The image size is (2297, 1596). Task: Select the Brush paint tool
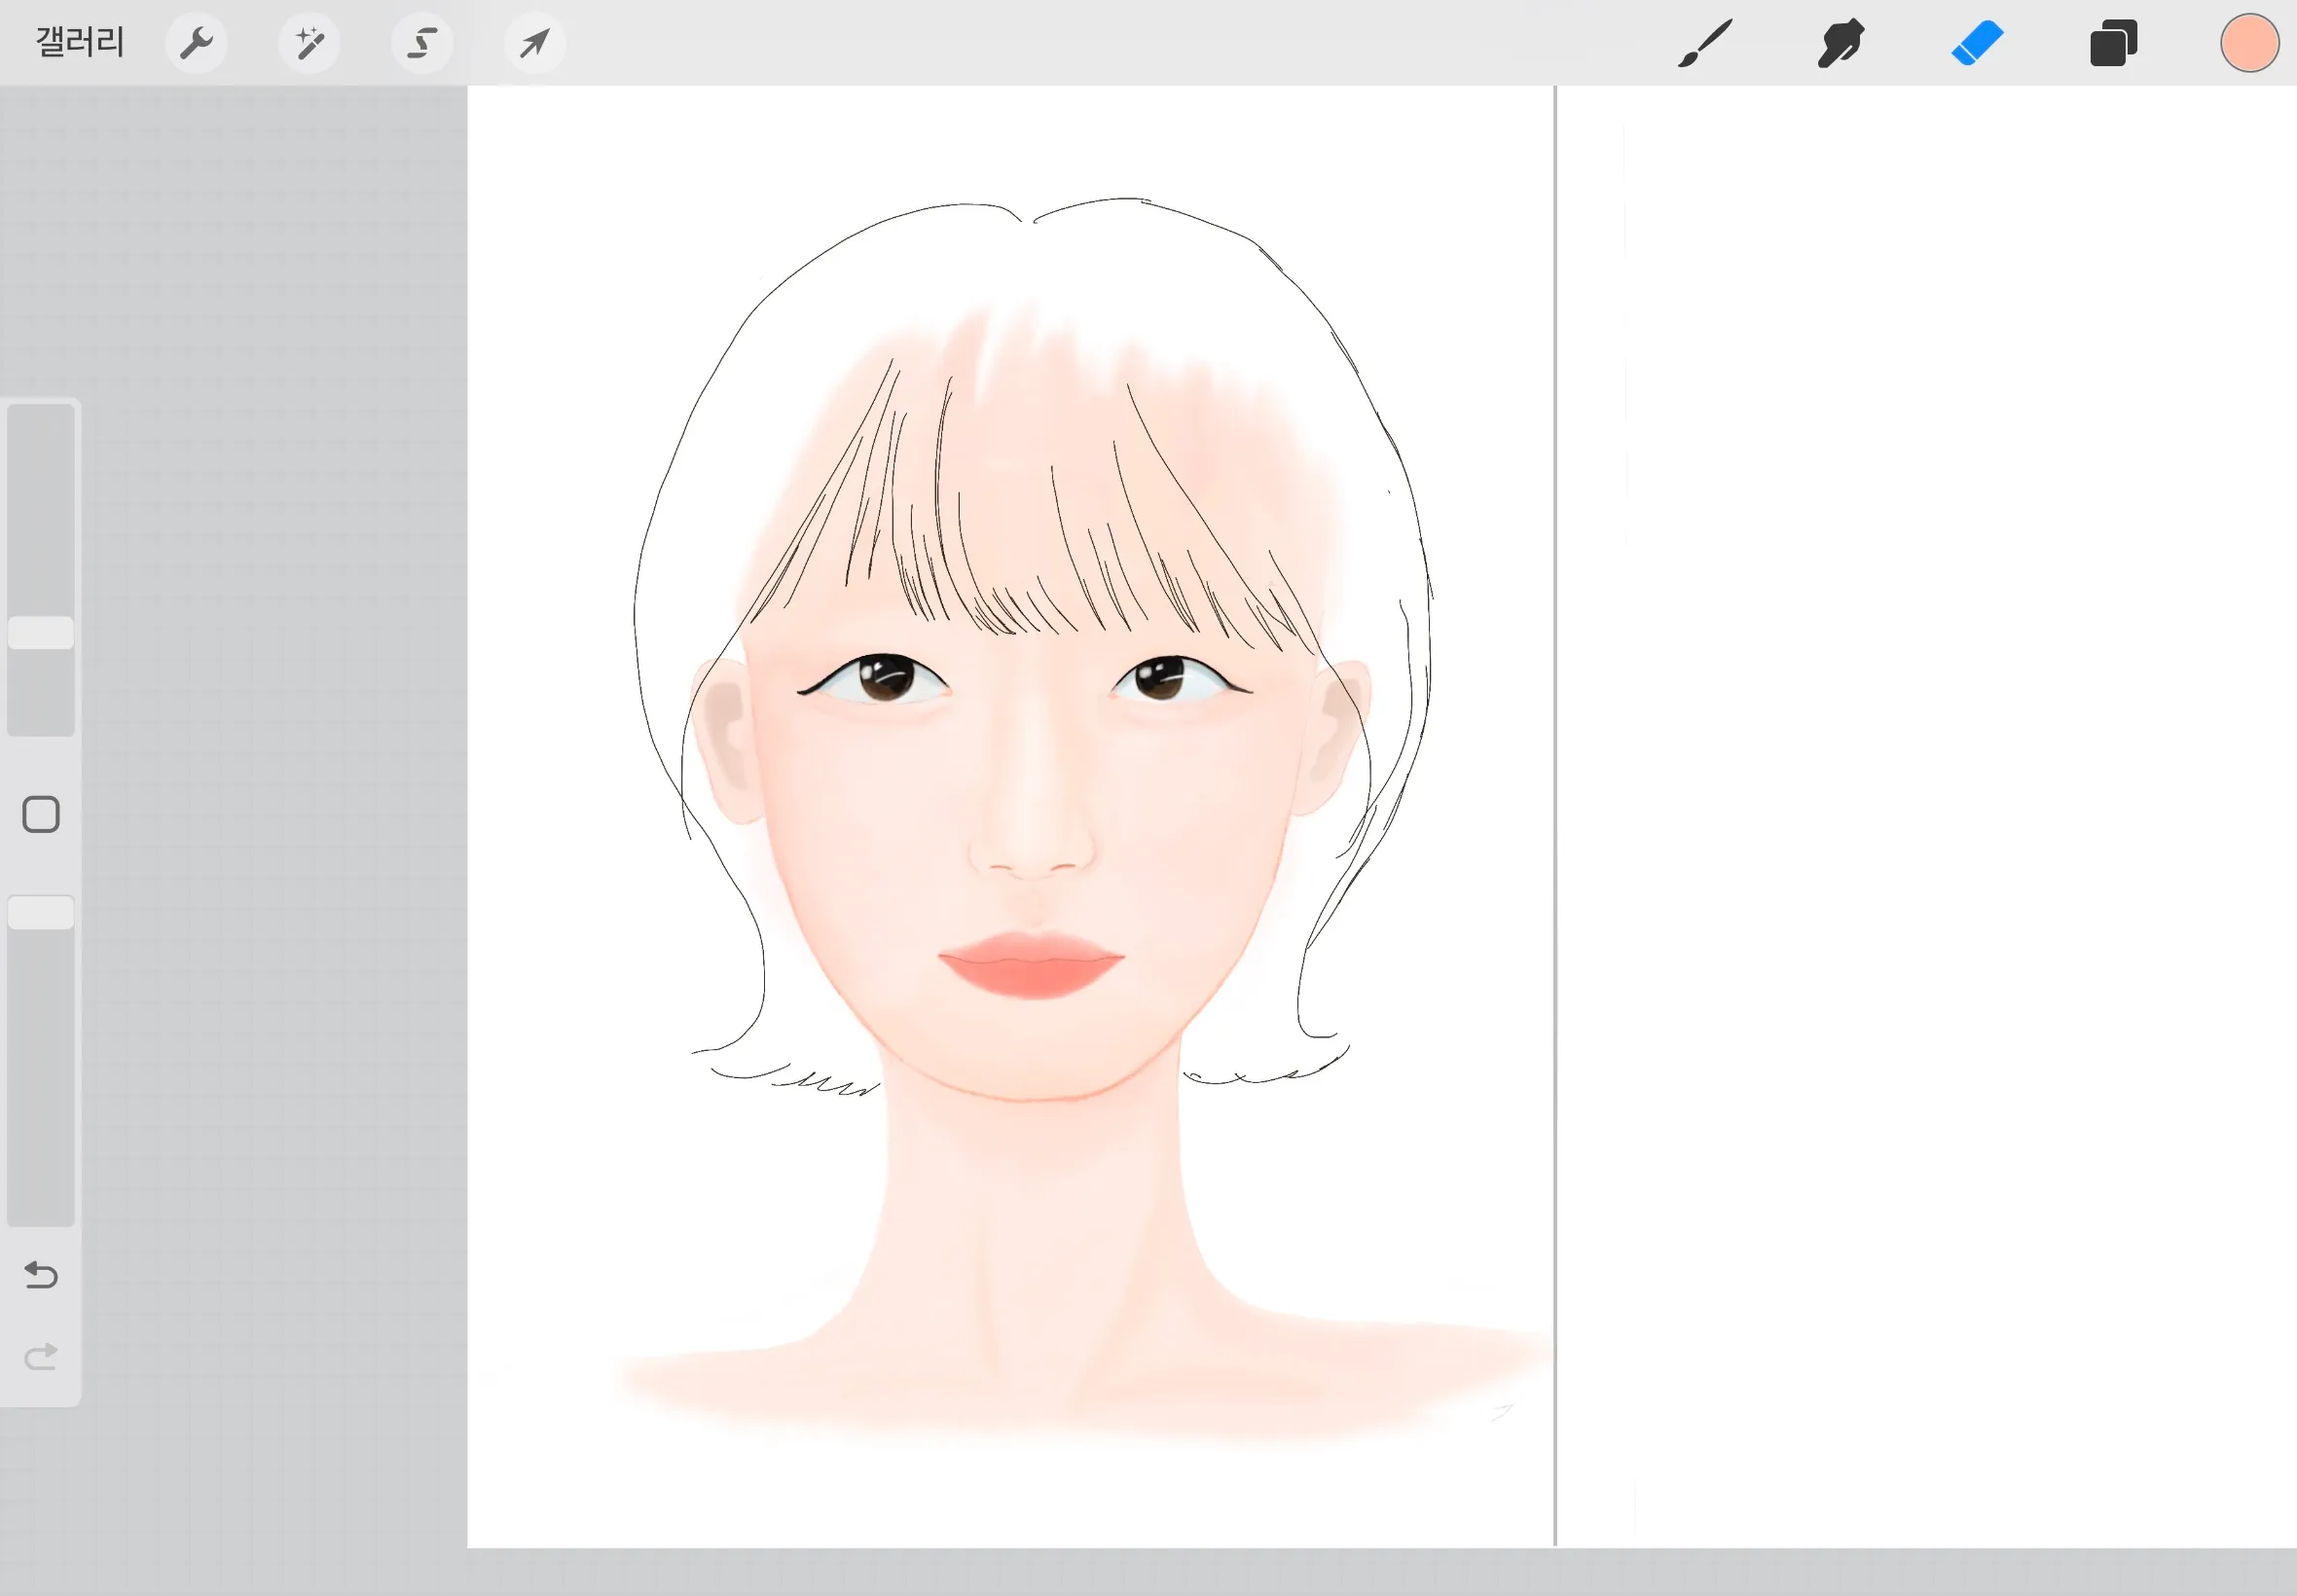tap(1705, 43)
